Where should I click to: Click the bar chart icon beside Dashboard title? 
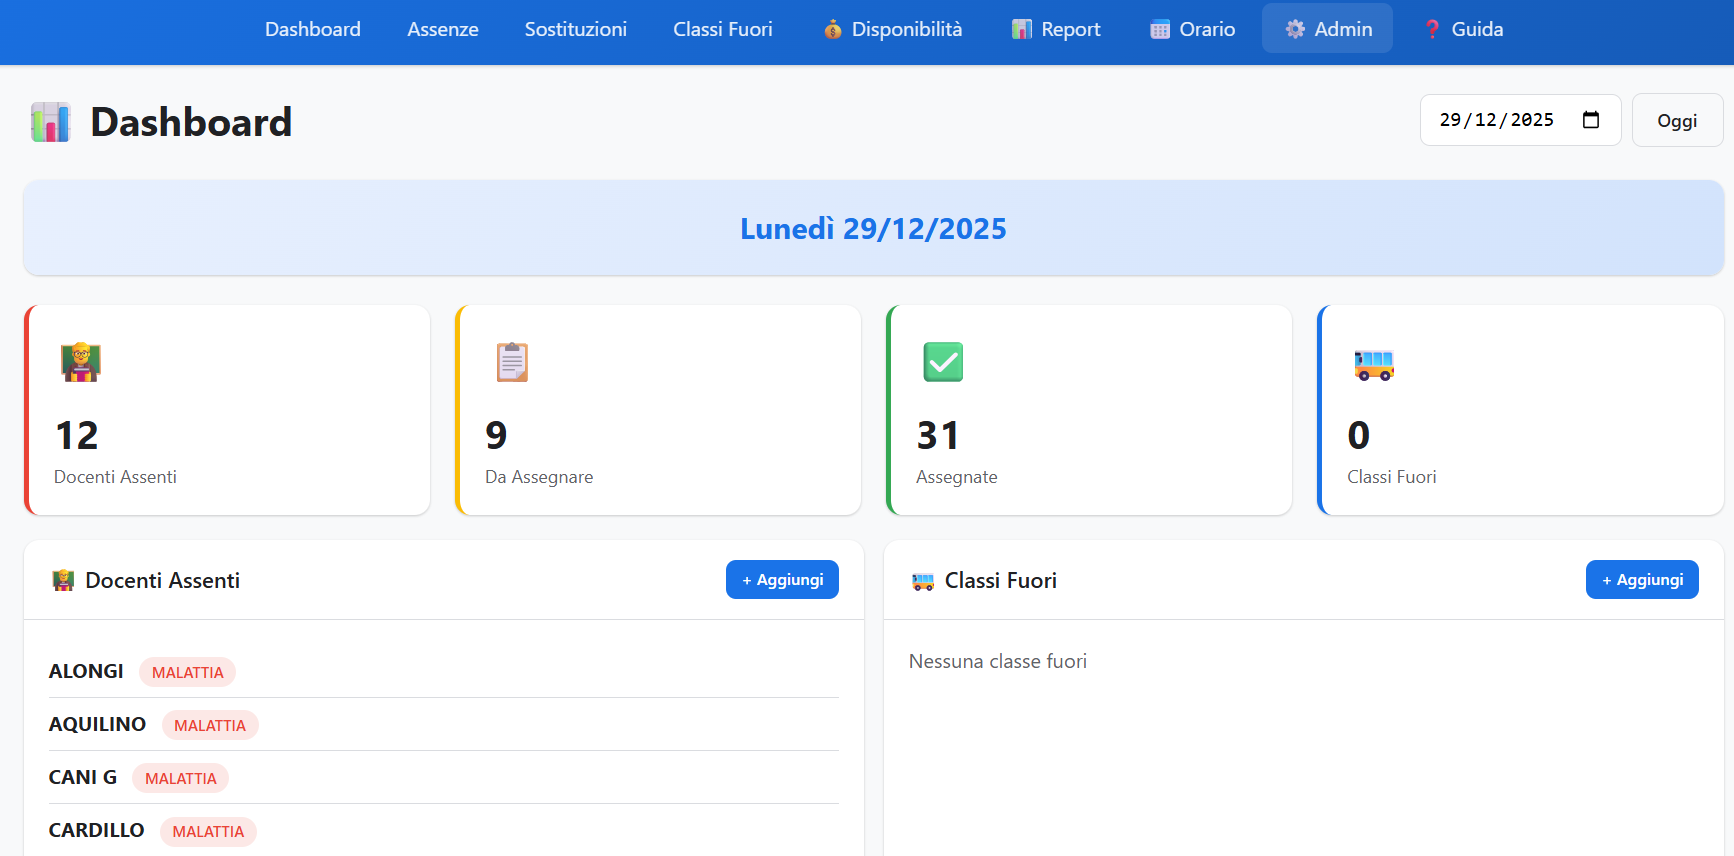pyautogui.click(x=50, y=122)
